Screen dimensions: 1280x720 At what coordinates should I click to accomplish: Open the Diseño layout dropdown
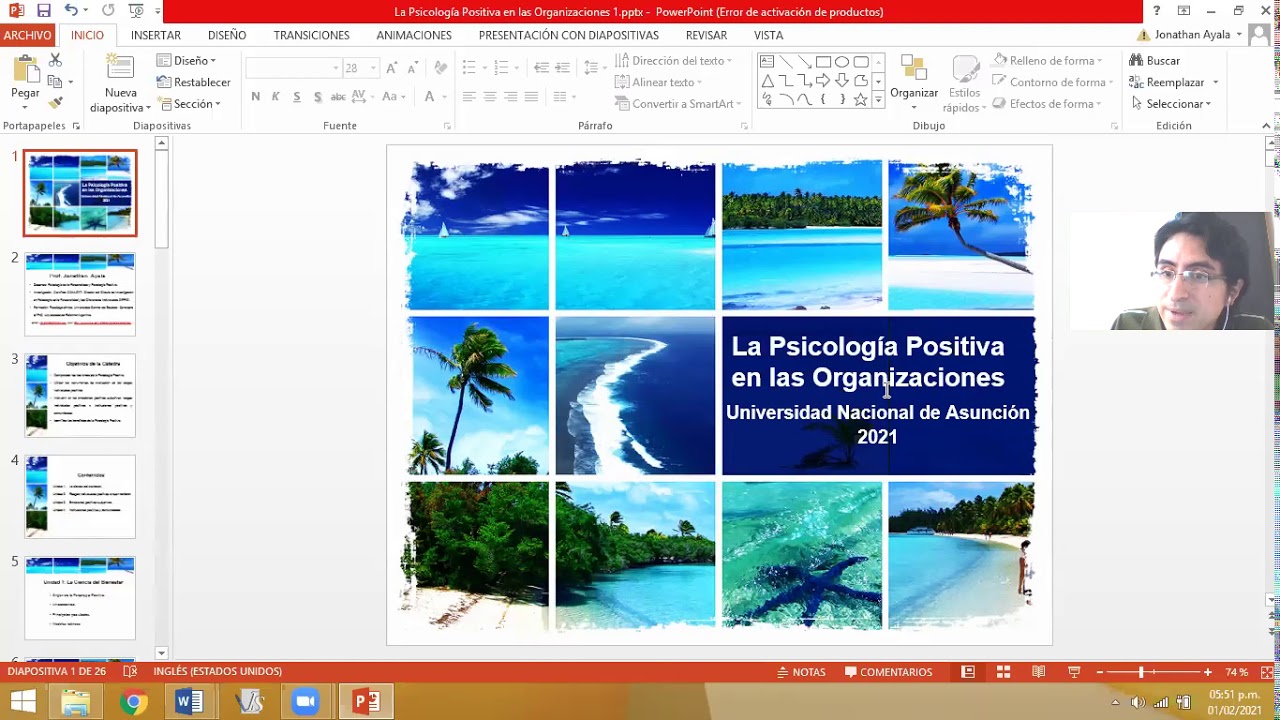click(x=186, y=61)
